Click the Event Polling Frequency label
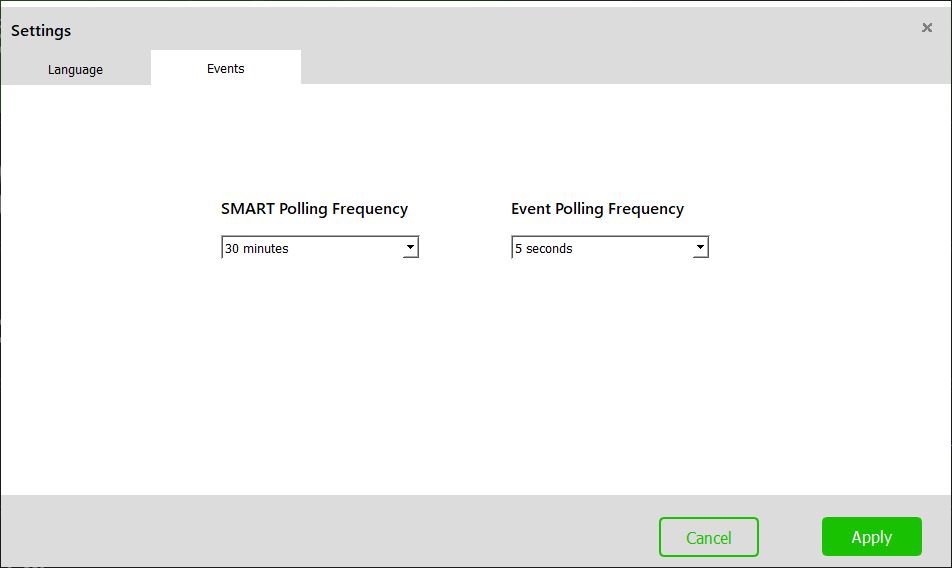This screenshot has width=952, height=568. (x=597, y=209)
